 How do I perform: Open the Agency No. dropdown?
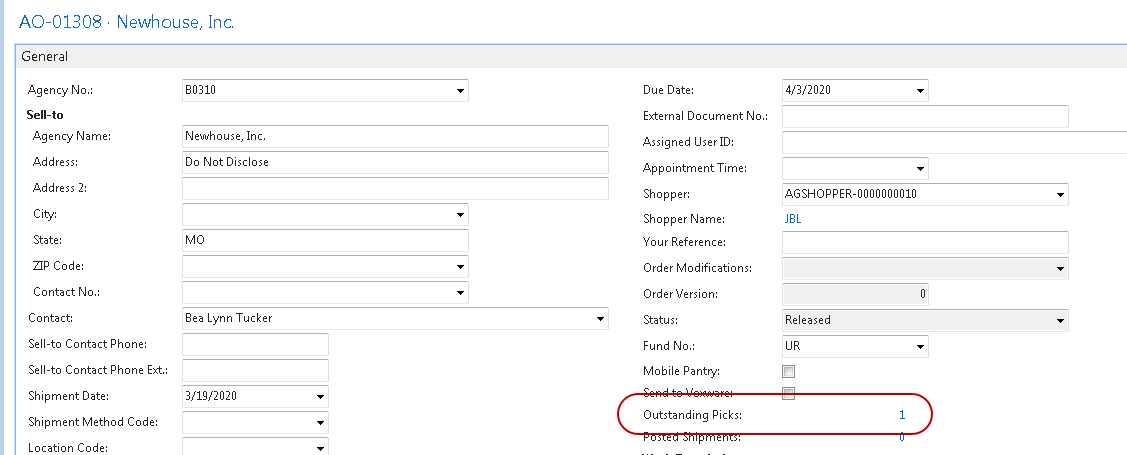pyautogui.click(x=458, y=91)
